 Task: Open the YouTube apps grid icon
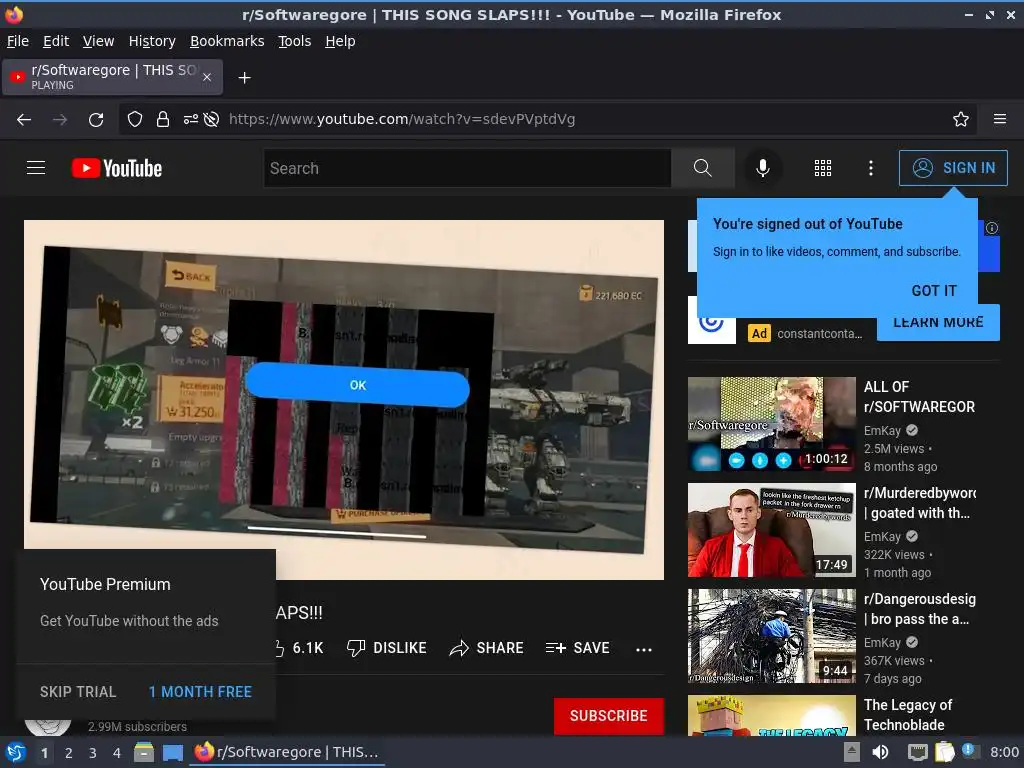[823, 168]
